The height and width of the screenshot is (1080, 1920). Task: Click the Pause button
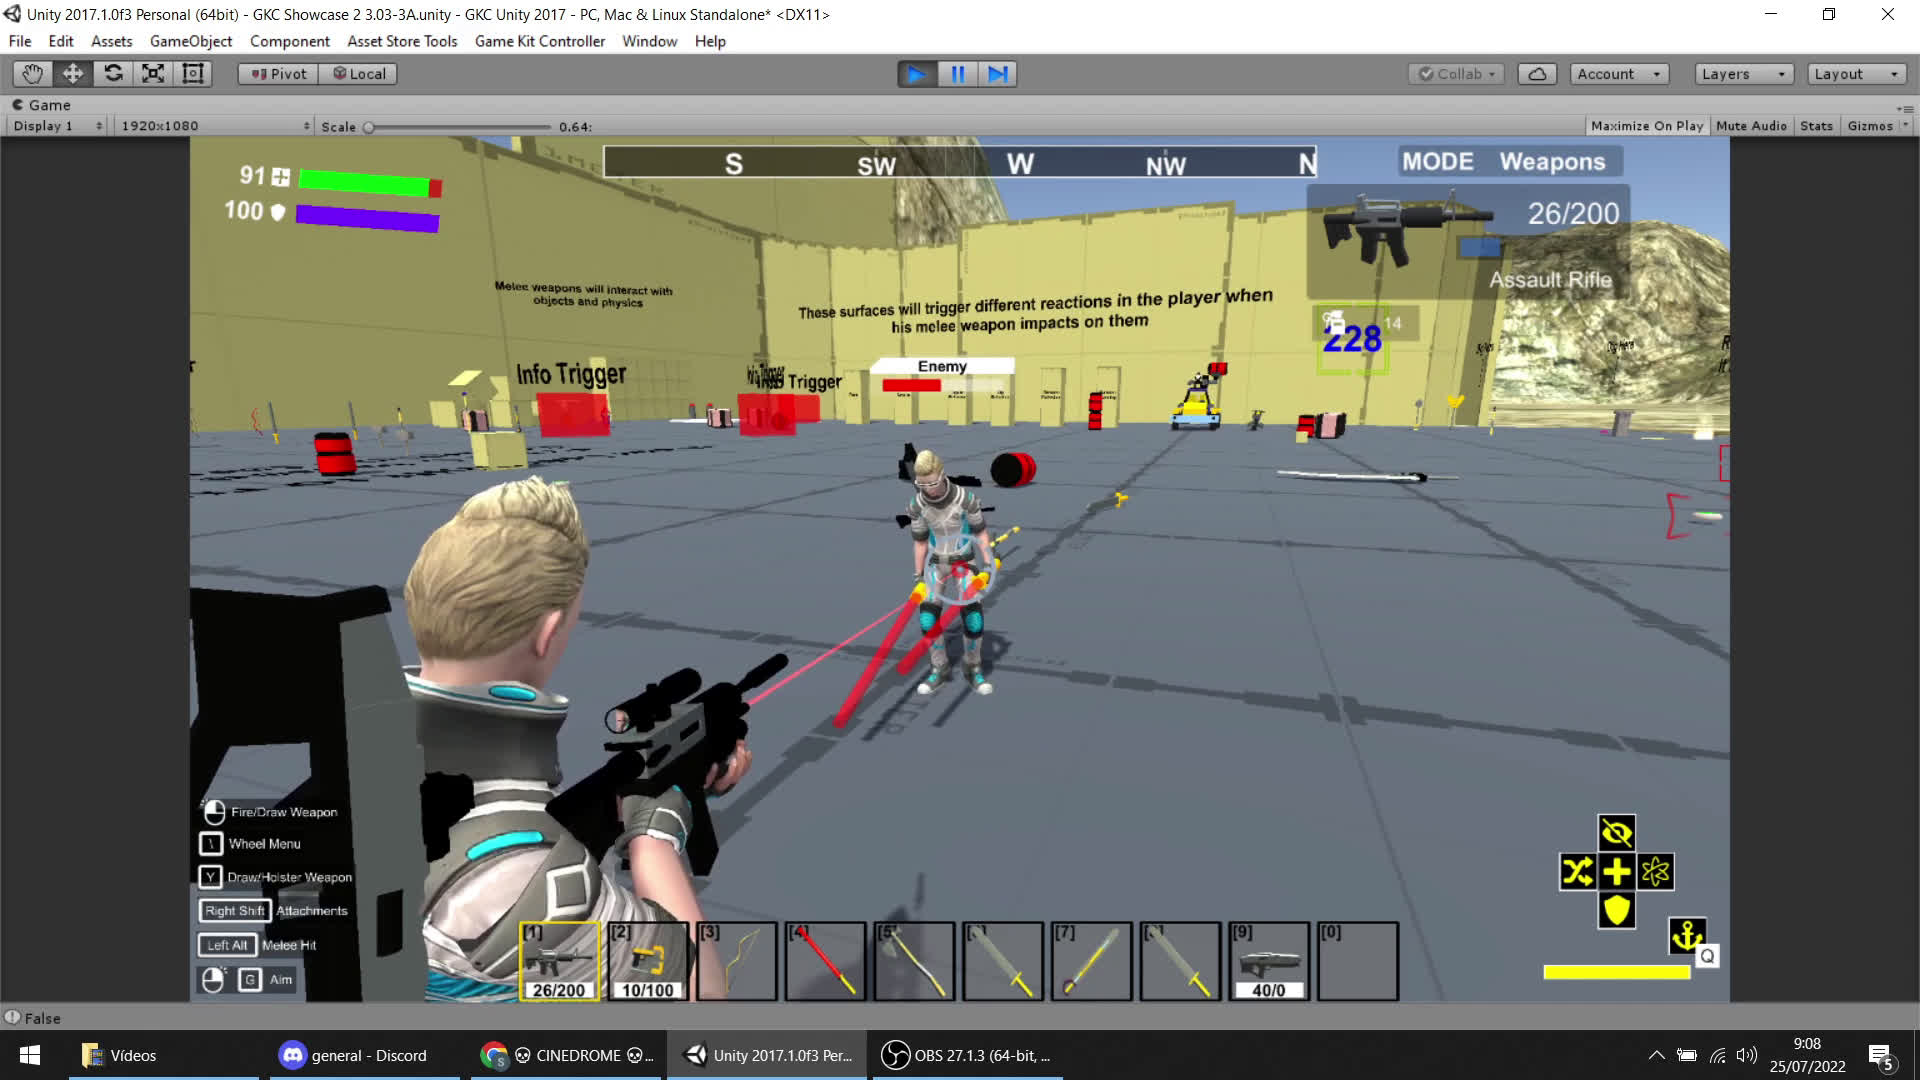957,74
